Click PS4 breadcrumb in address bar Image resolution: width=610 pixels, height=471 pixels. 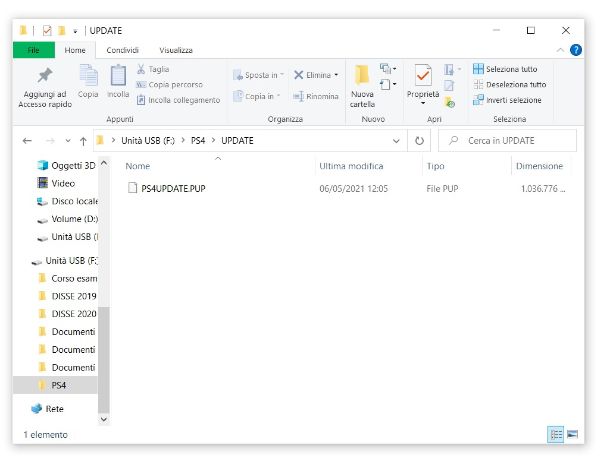(x=198, y=141)
